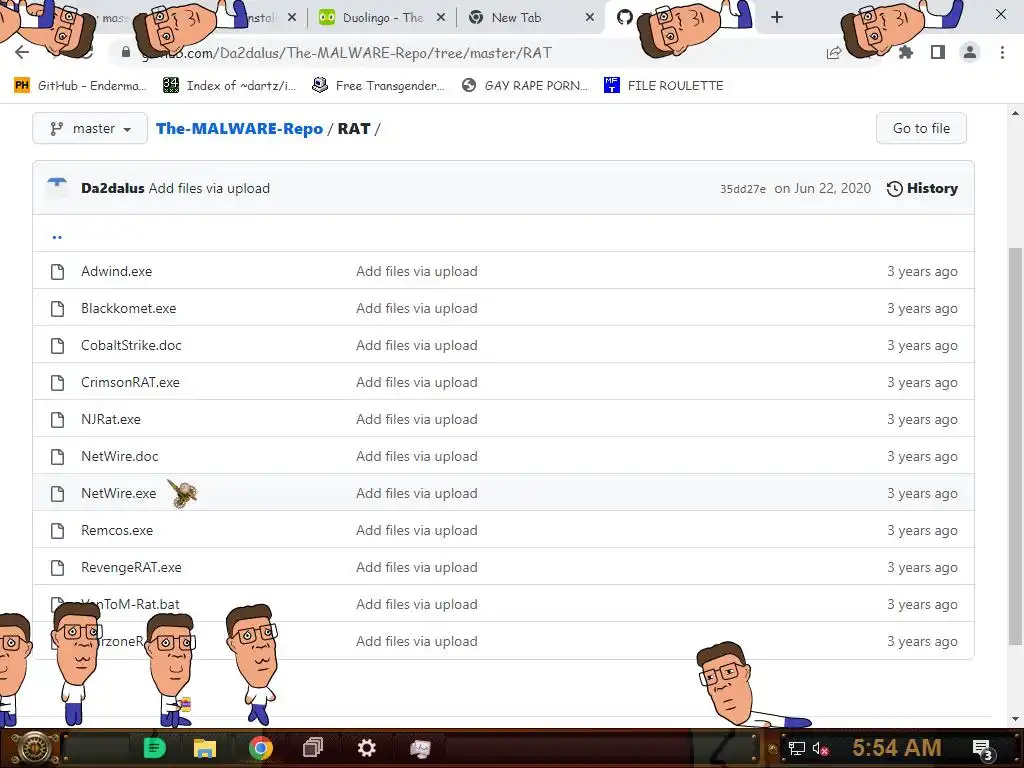1024x768 pixels.
Task: Go up to parent directory dots
Action: click(x=57, y=237)
